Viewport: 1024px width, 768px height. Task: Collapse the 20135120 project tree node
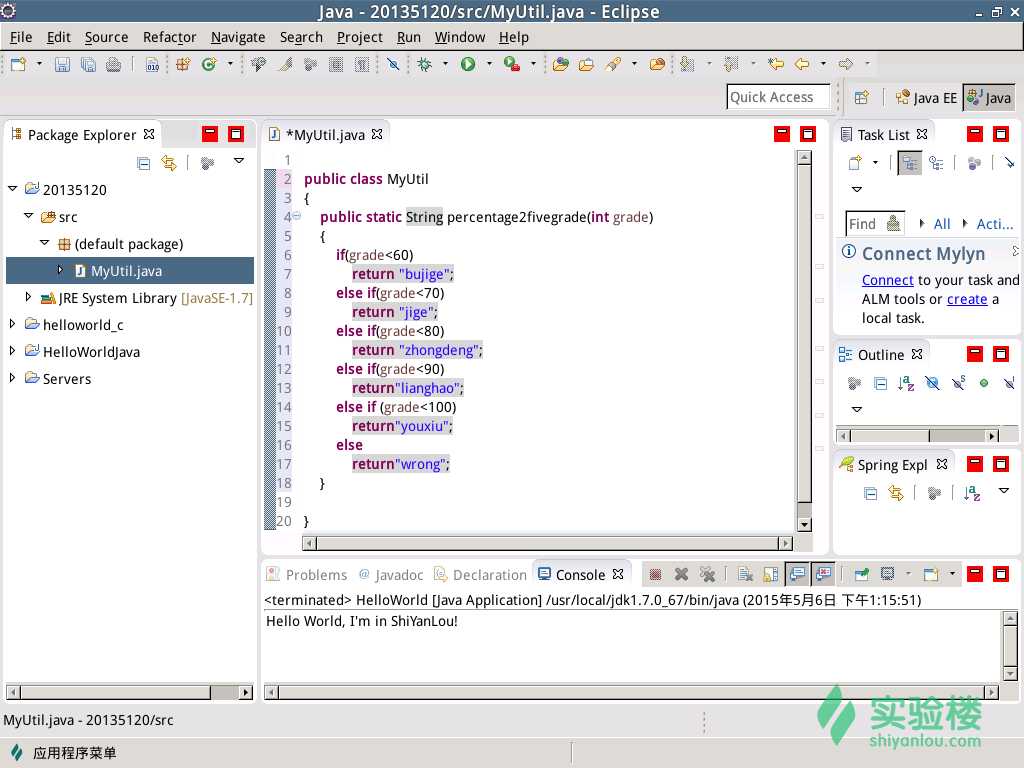12,189
